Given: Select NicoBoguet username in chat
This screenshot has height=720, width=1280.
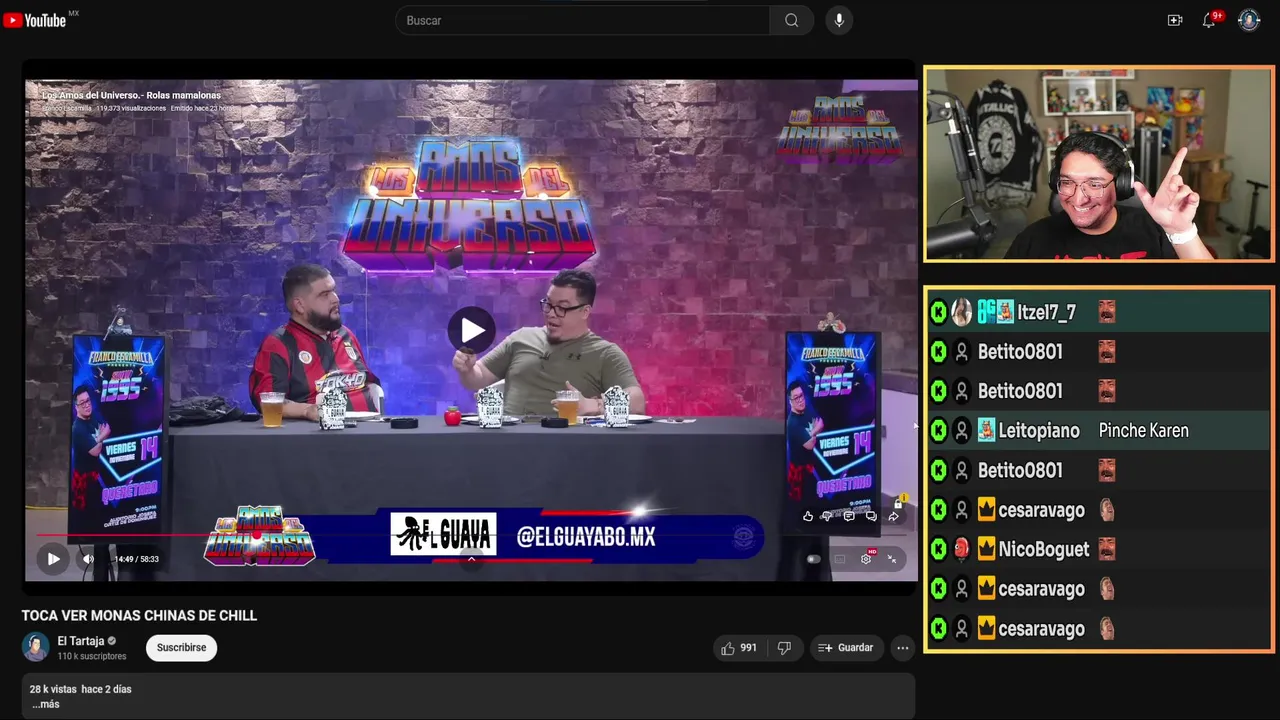Looking at the screenshot, I should (1043, 549).
